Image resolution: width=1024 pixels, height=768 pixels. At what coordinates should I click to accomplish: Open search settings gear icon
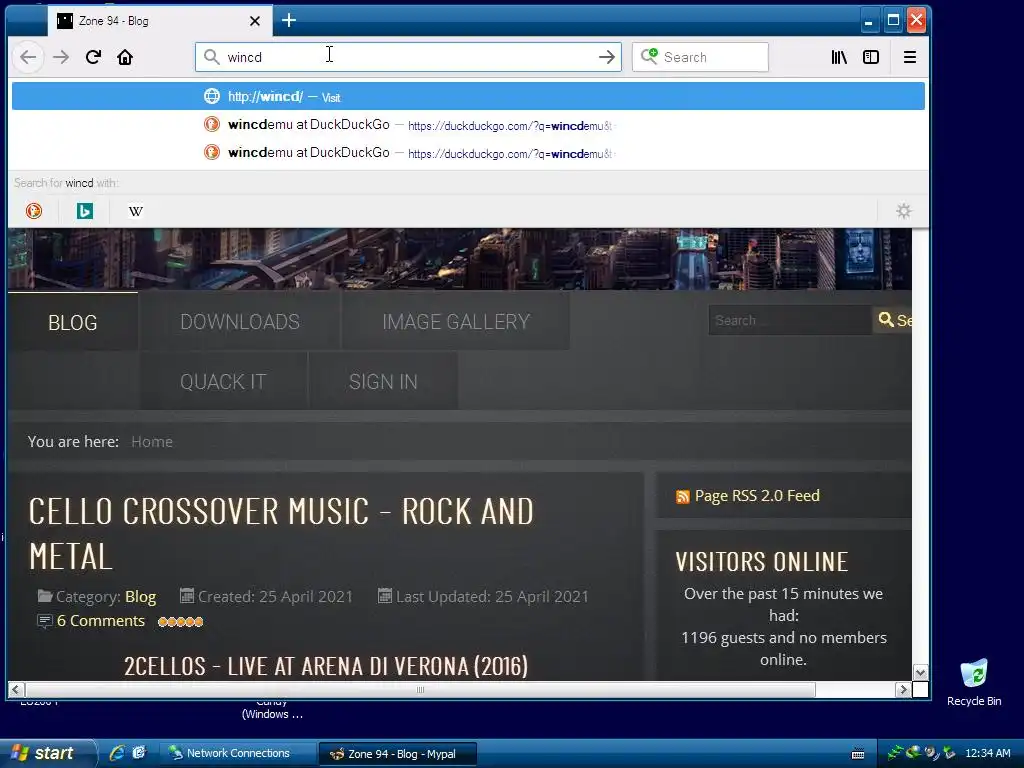point(904,211)
